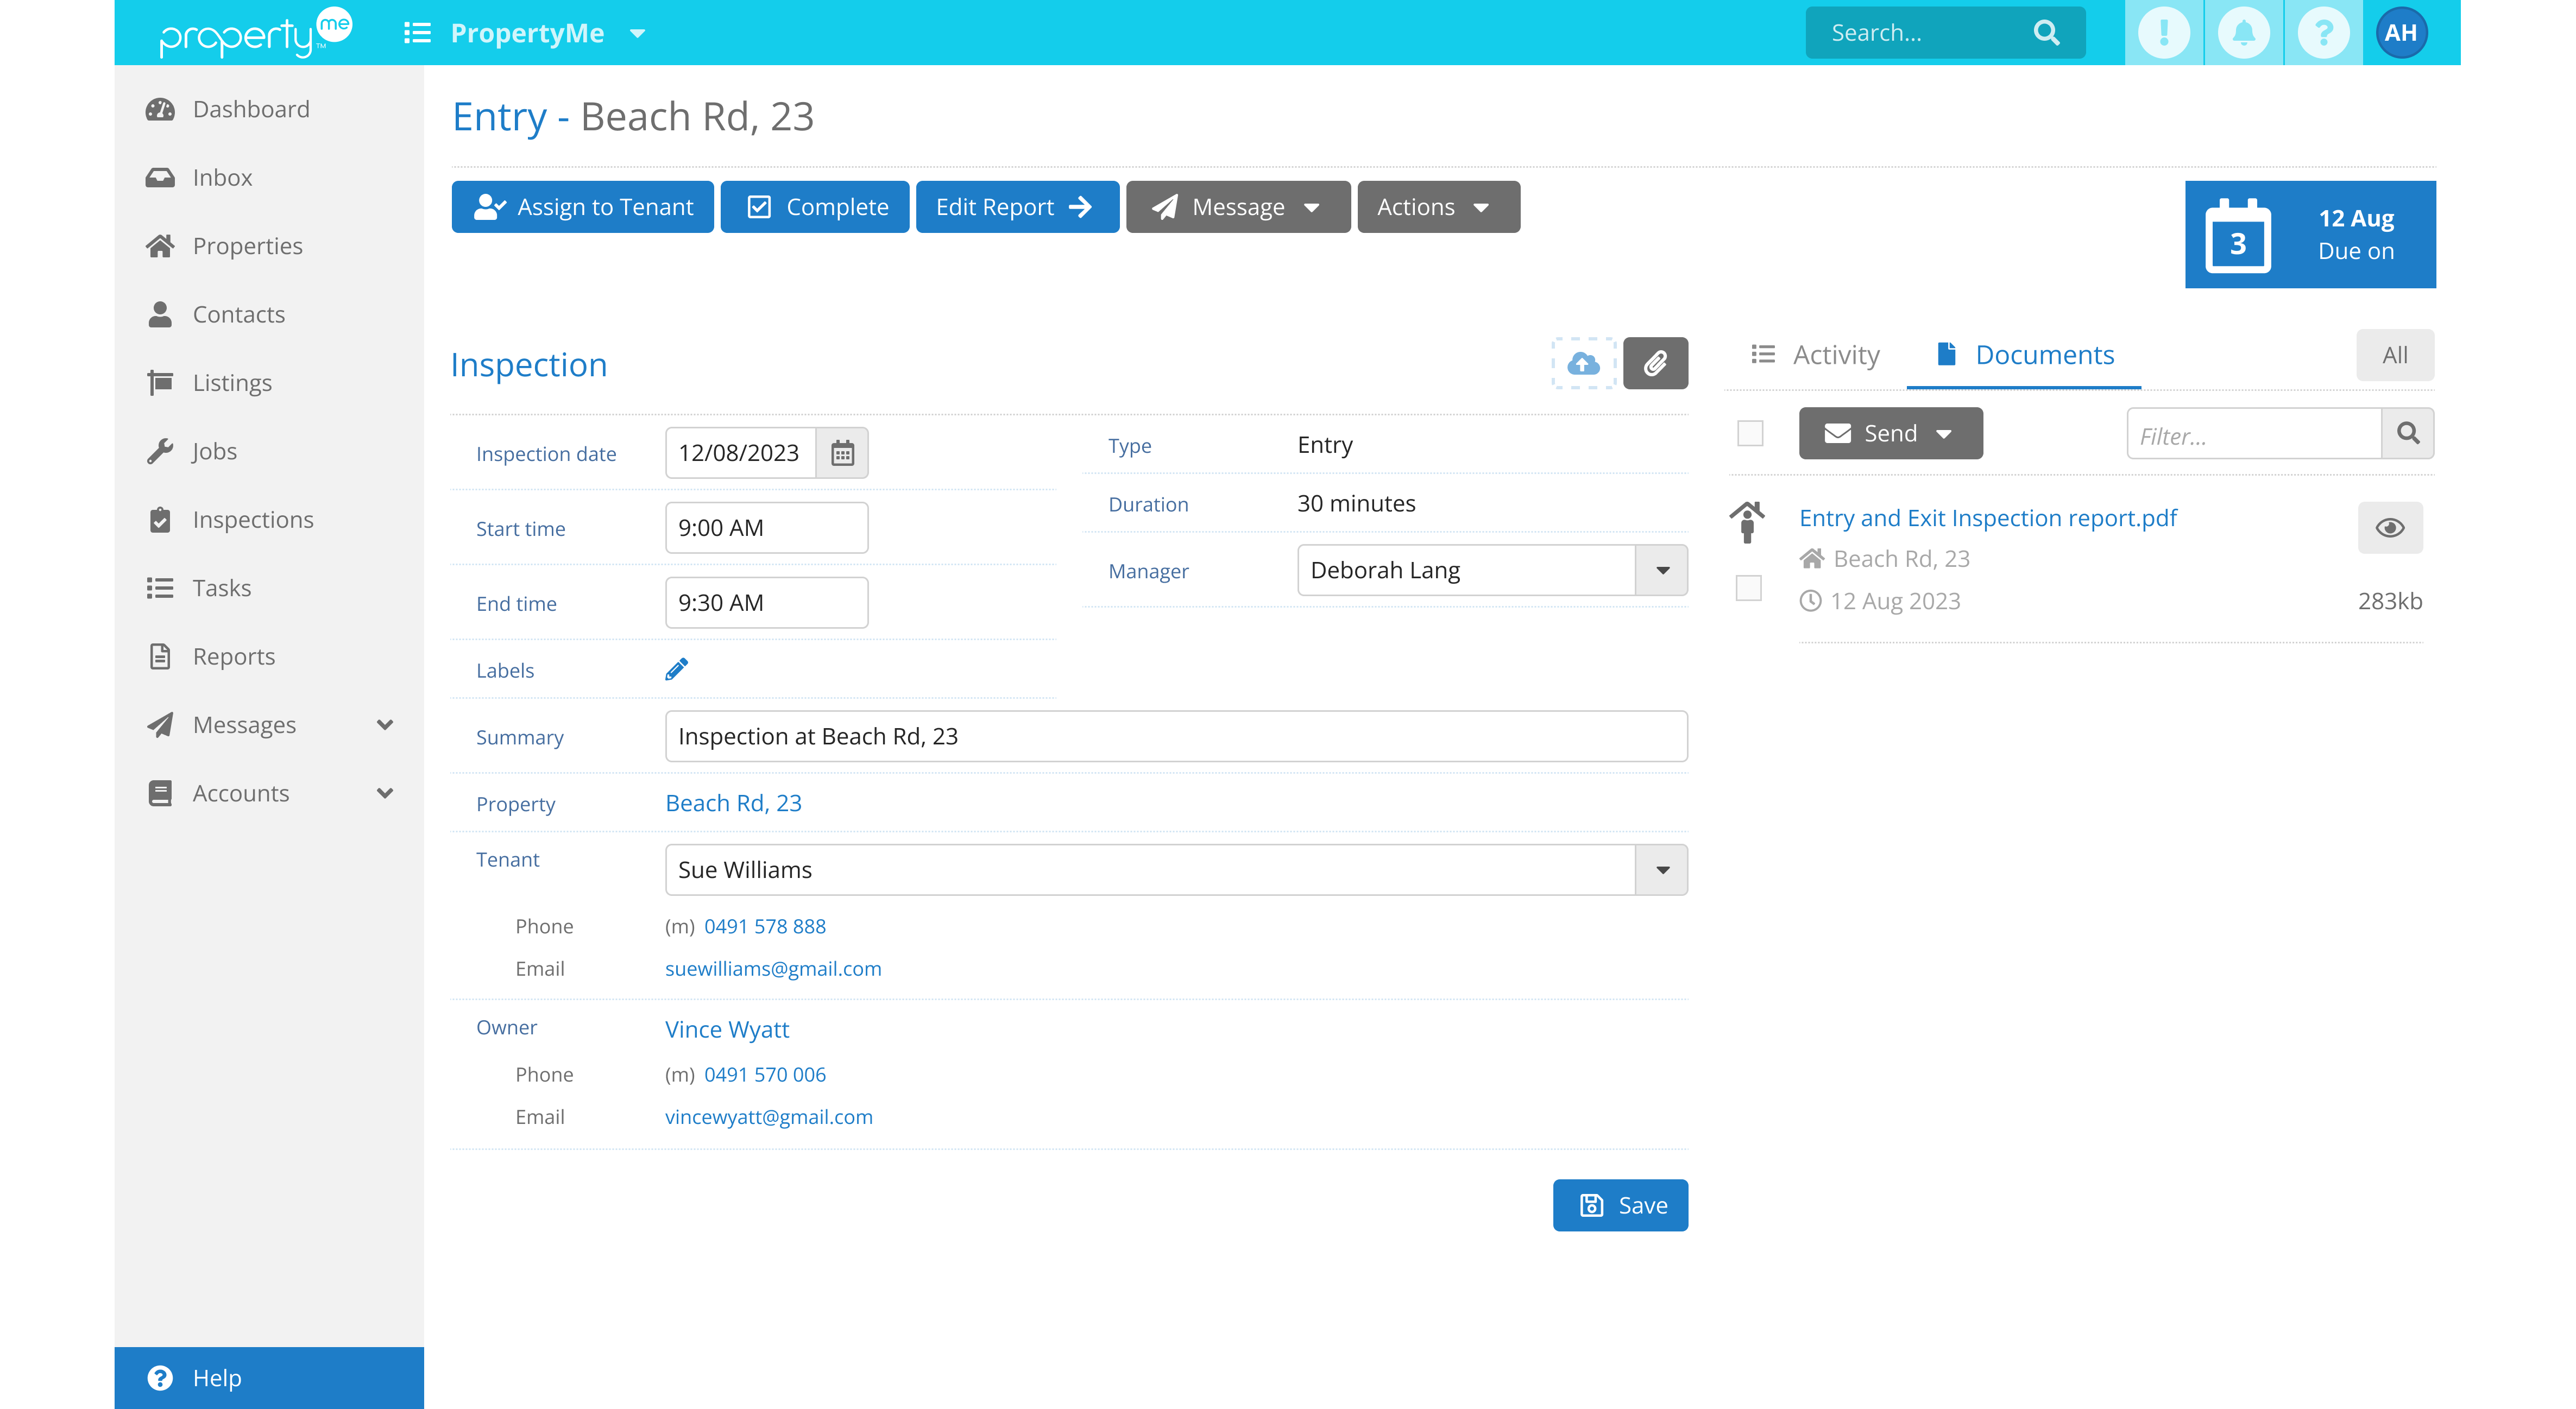The width and height of the screenshot is (2576, 1409).
Task: Click the Complete button
Action: 815,207
